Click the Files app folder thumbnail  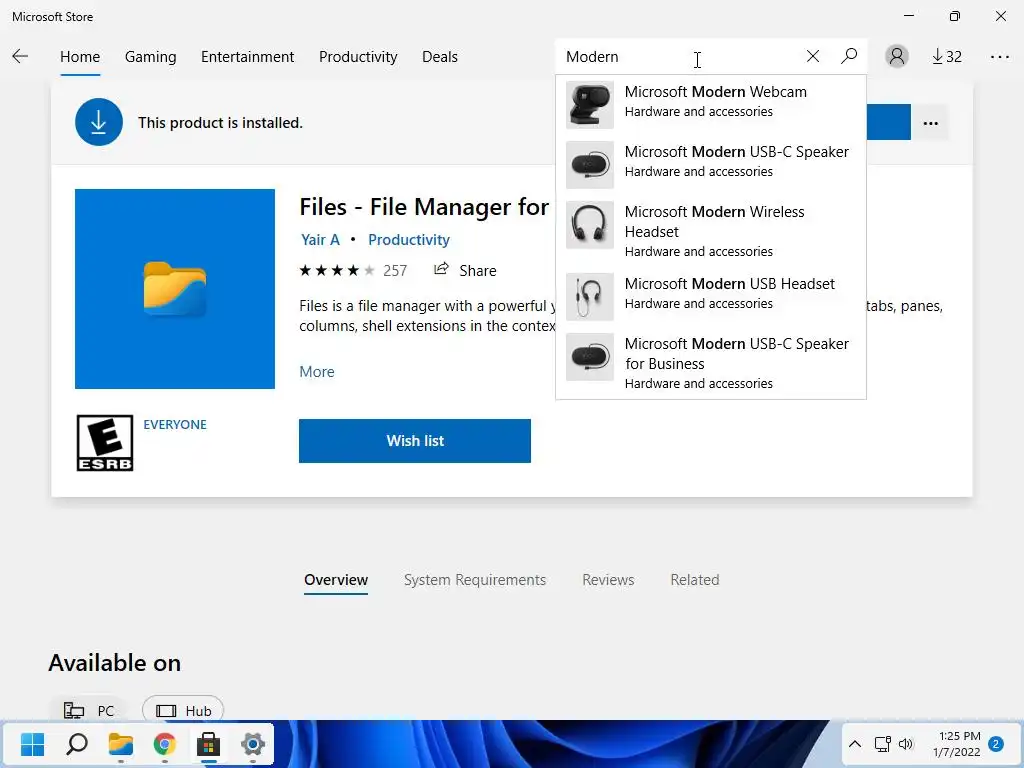(175, 289)
